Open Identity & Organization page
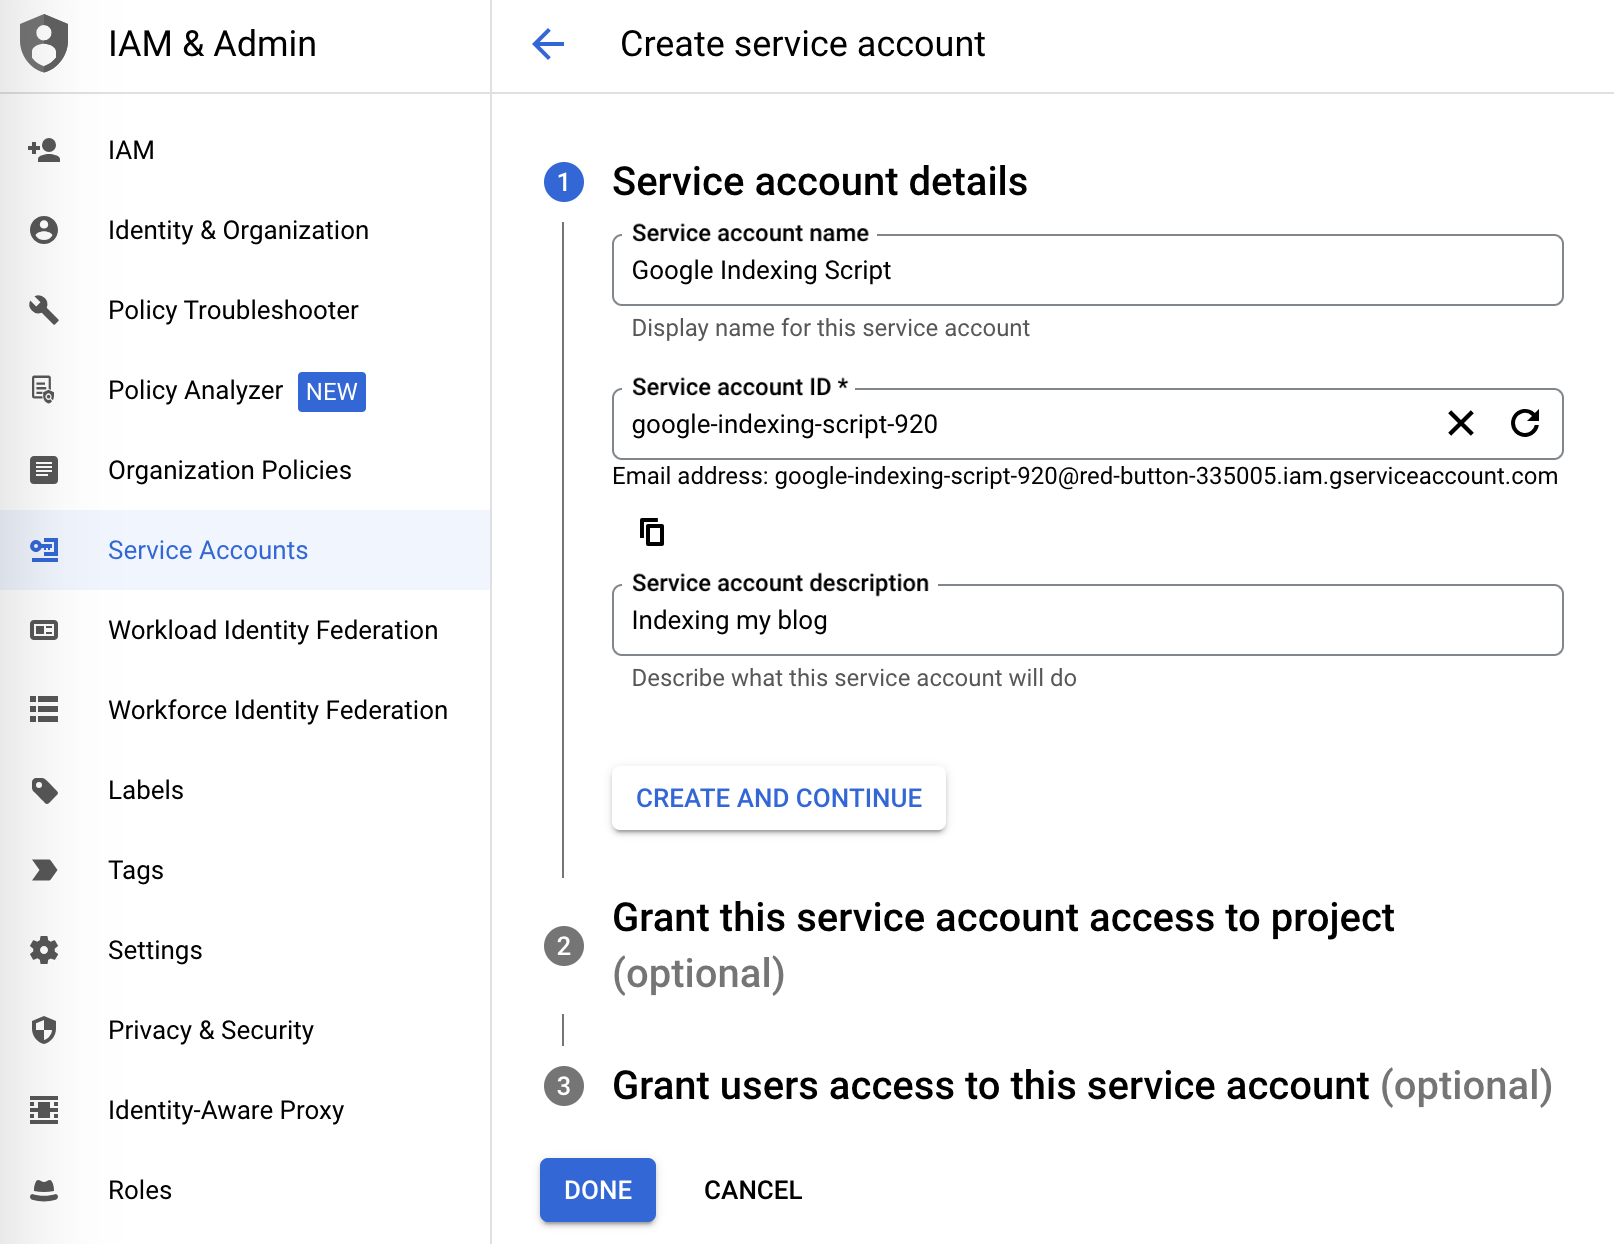 (245, 230)
